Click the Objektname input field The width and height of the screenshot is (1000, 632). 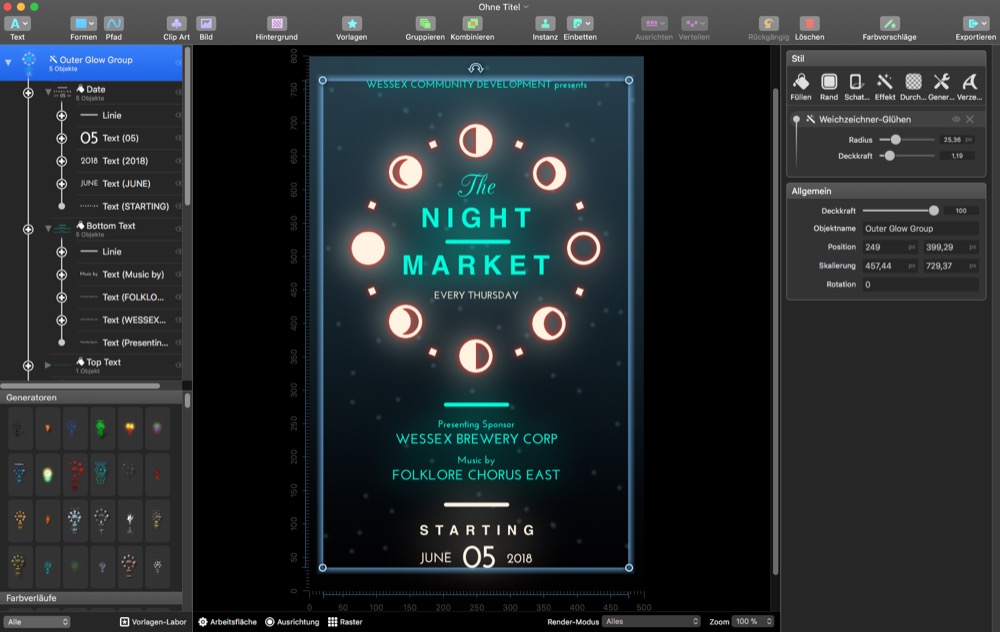pyautogui.click(x=920, y=228)
